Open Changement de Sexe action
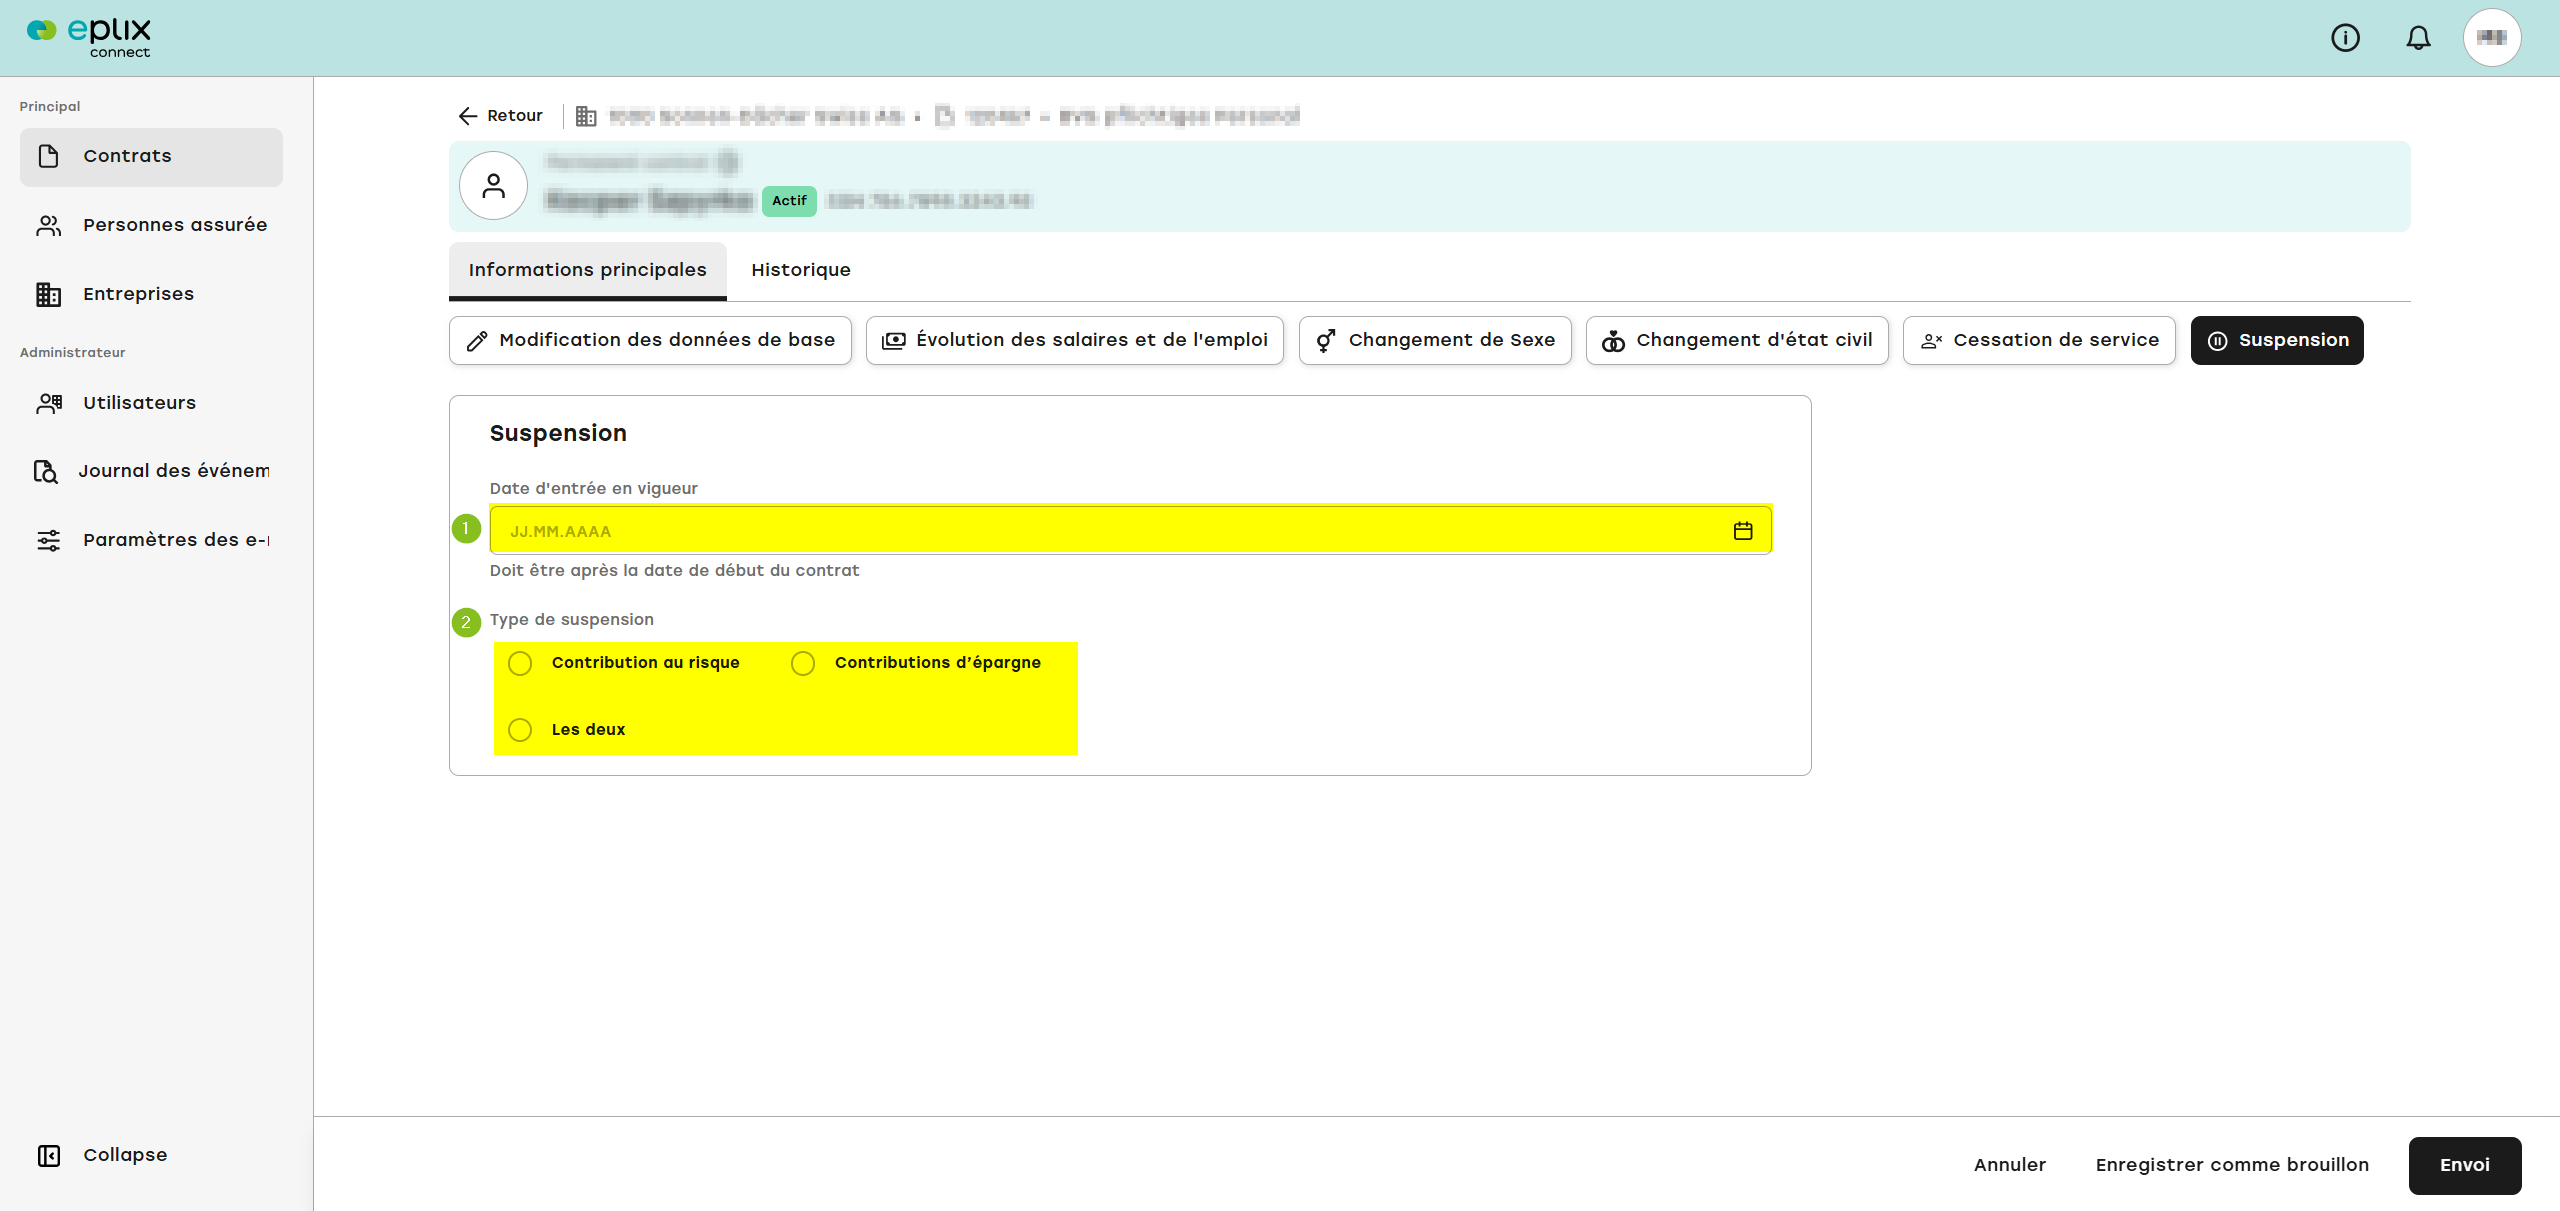This screenshot has width=2560, height=1211. 1435,341
